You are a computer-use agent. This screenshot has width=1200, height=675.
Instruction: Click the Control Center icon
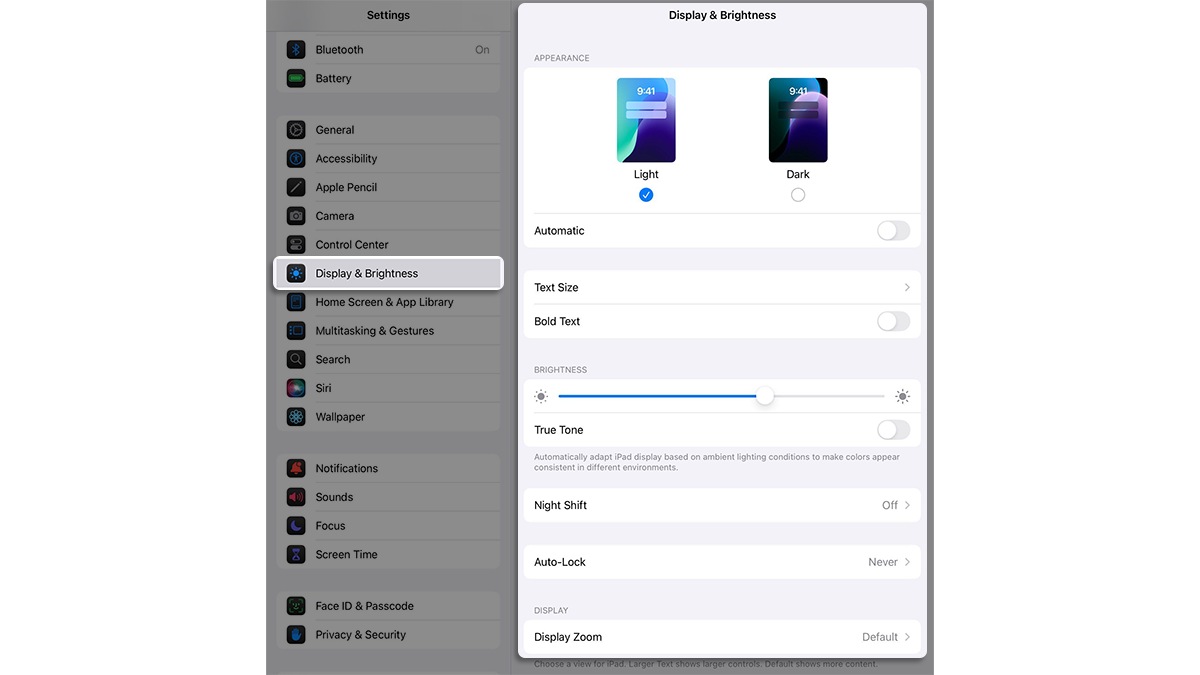(x=296, y=244)
